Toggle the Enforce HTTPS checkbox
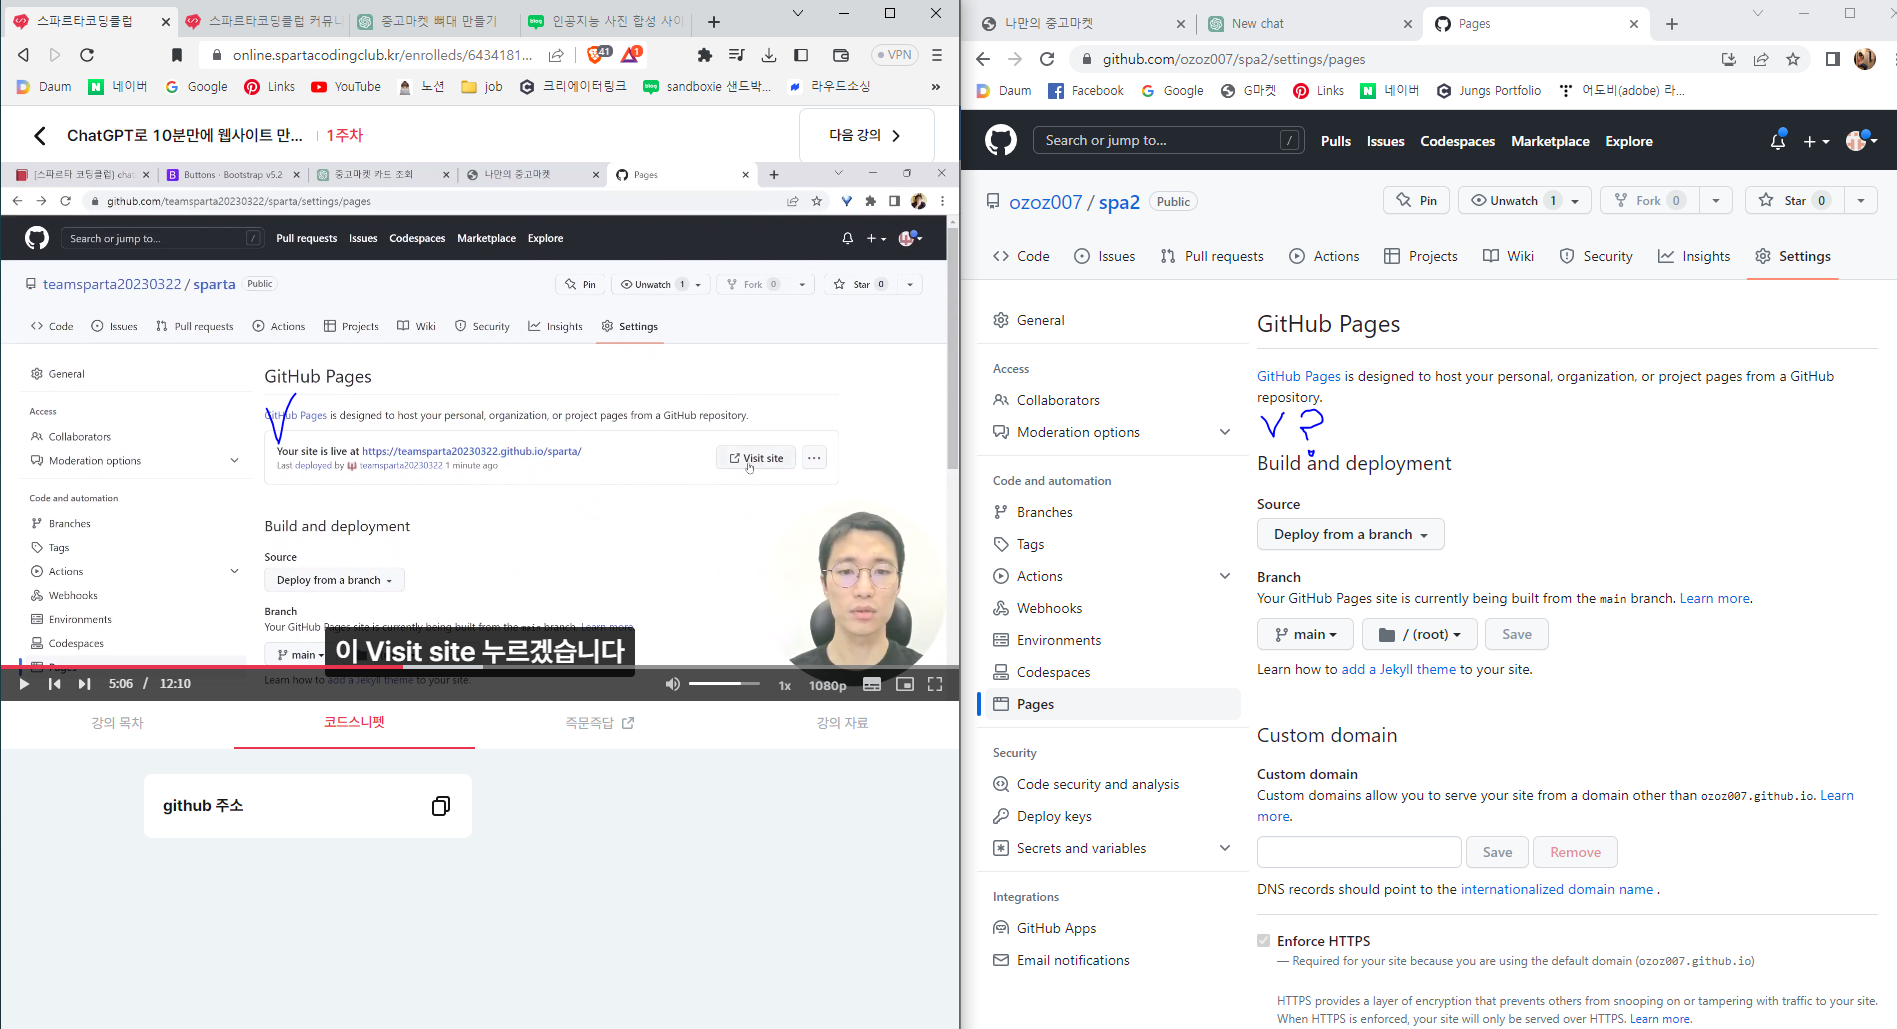1897x1029 pixels. pos(1264,941)
